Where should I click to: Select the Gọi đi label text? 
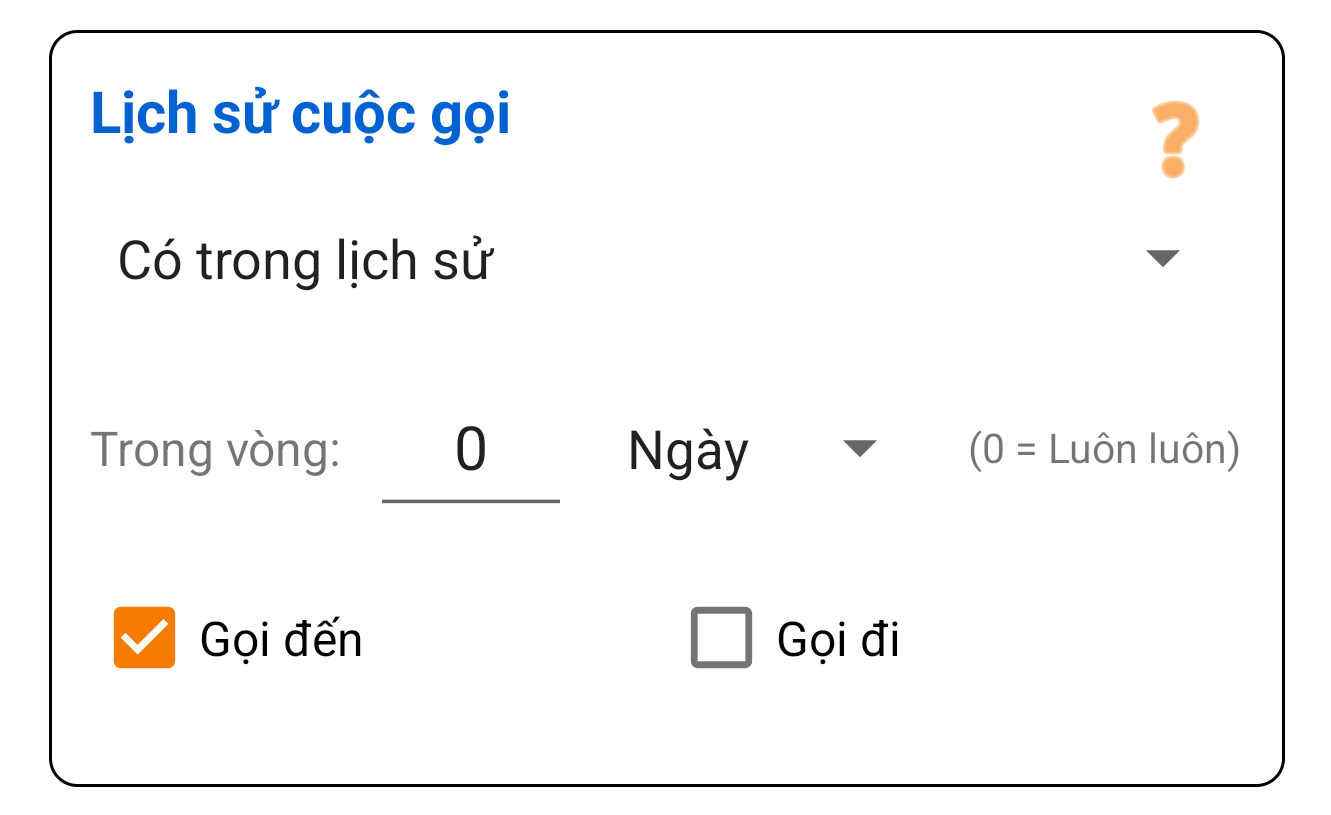click(840, 638)
